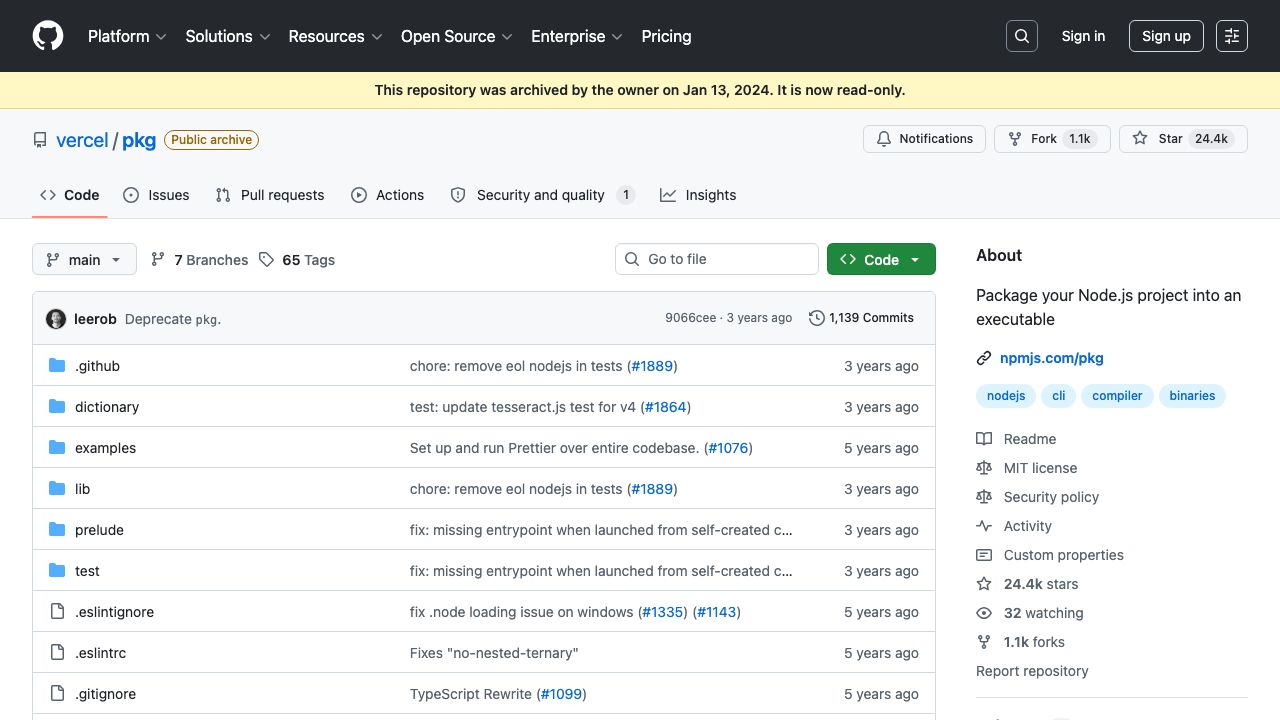The height and width of the screenshot is (720, 1280).
Task: Open pull request #1076 link
Action: click(x=729, y=448)
